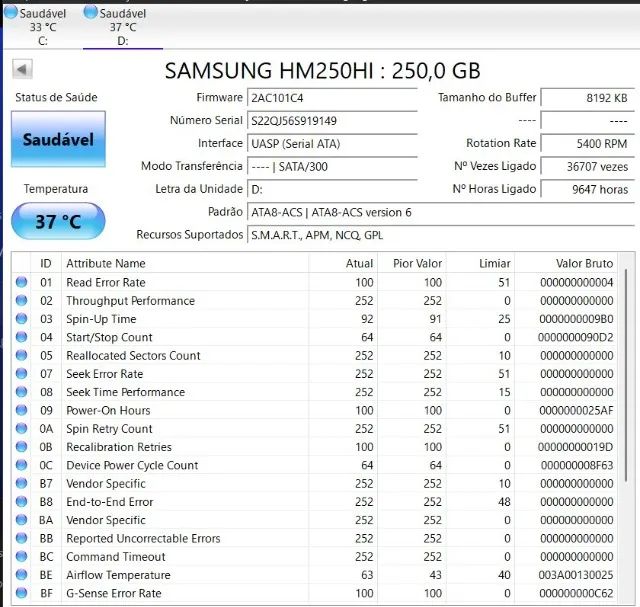The height and width of the screenshot is (607, 640).
Task: Click the status orb for Spin-Up Time
Action: (x=21, y=318)
